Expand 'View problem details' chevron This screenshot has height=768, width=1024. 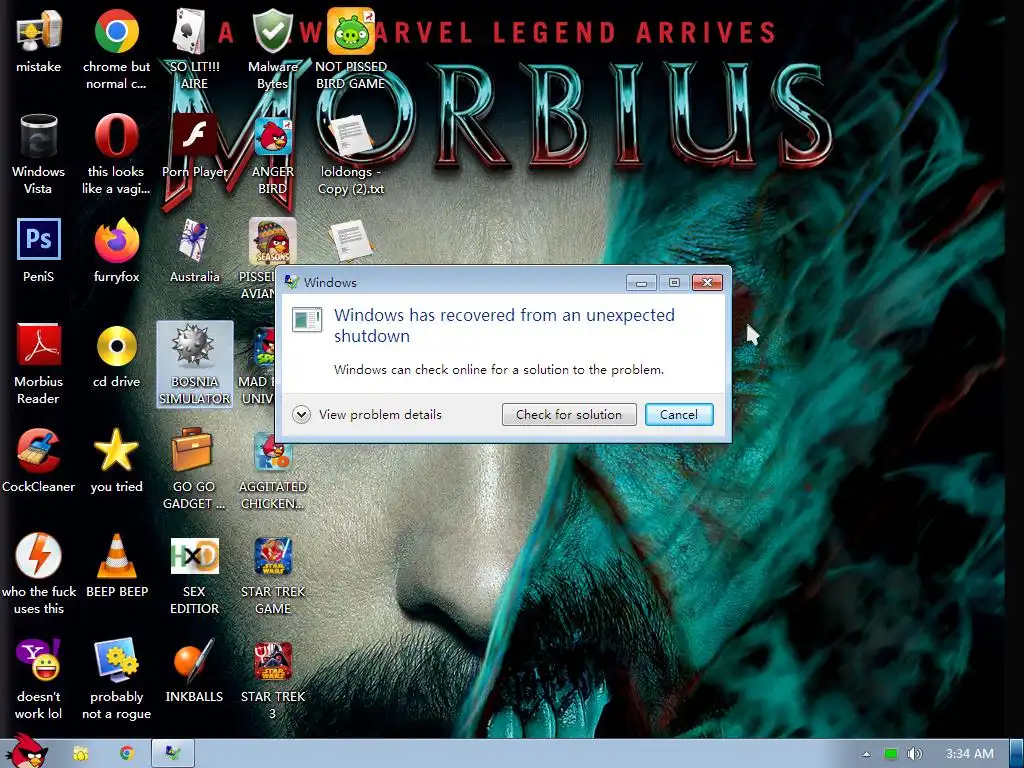point(301,415)
